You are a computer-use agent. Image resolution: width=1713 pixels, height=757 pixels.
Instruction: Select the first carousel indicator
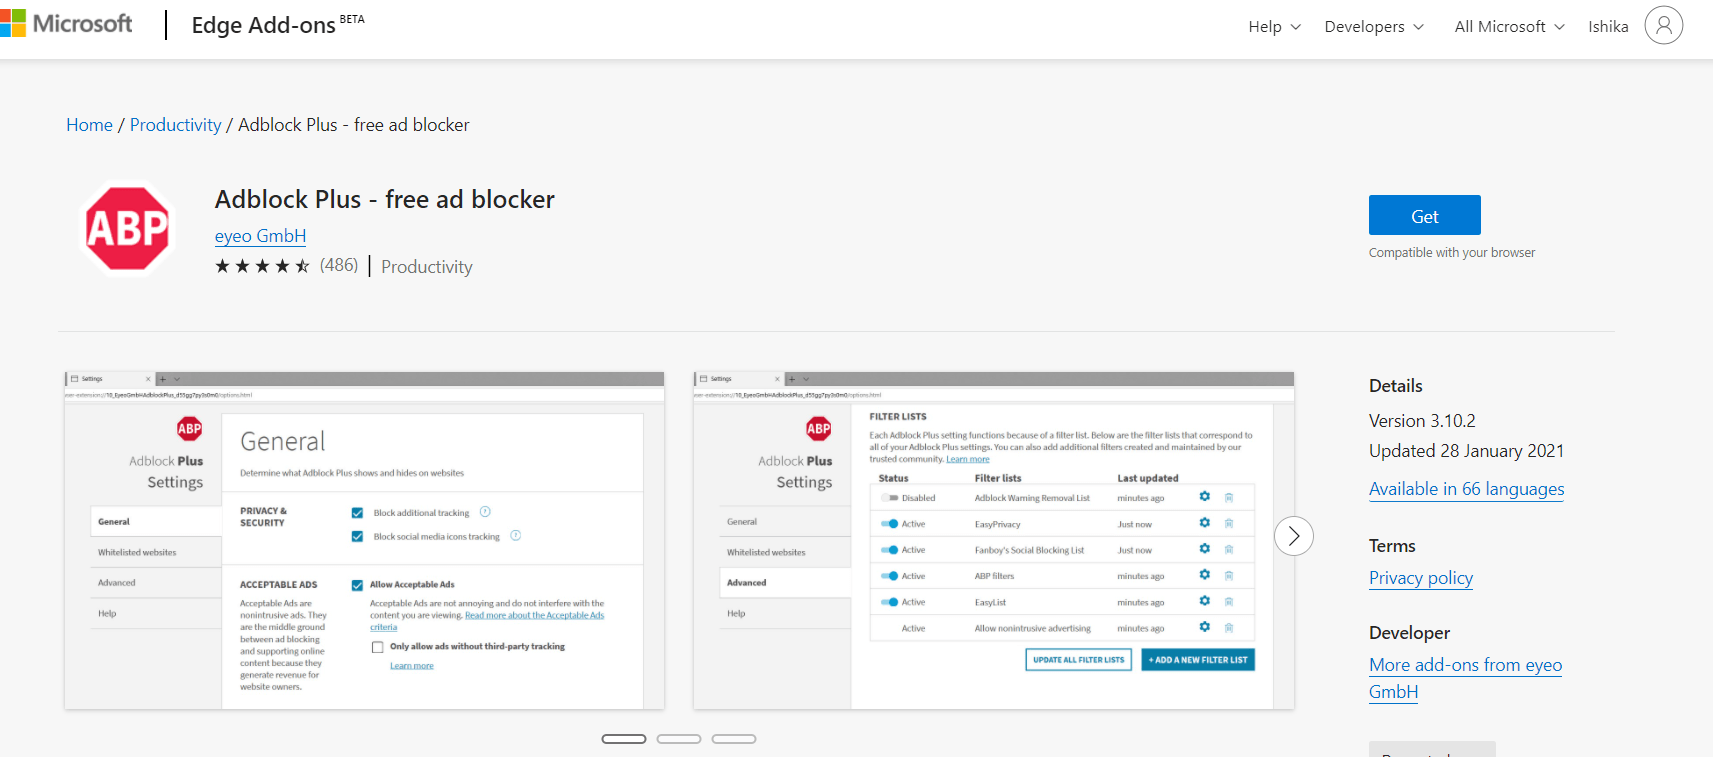624,739
